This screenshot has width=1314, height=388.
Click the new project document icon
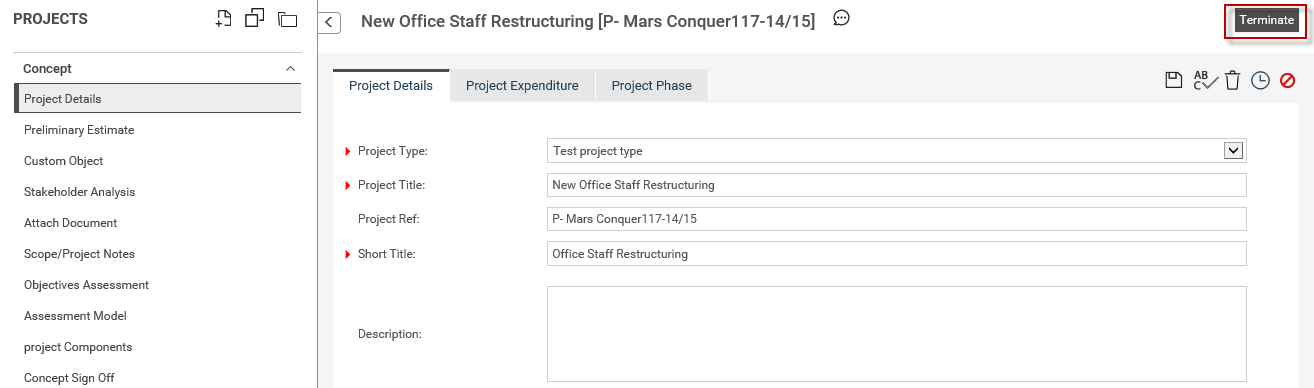pyautogui.click(x=225, y=18)
